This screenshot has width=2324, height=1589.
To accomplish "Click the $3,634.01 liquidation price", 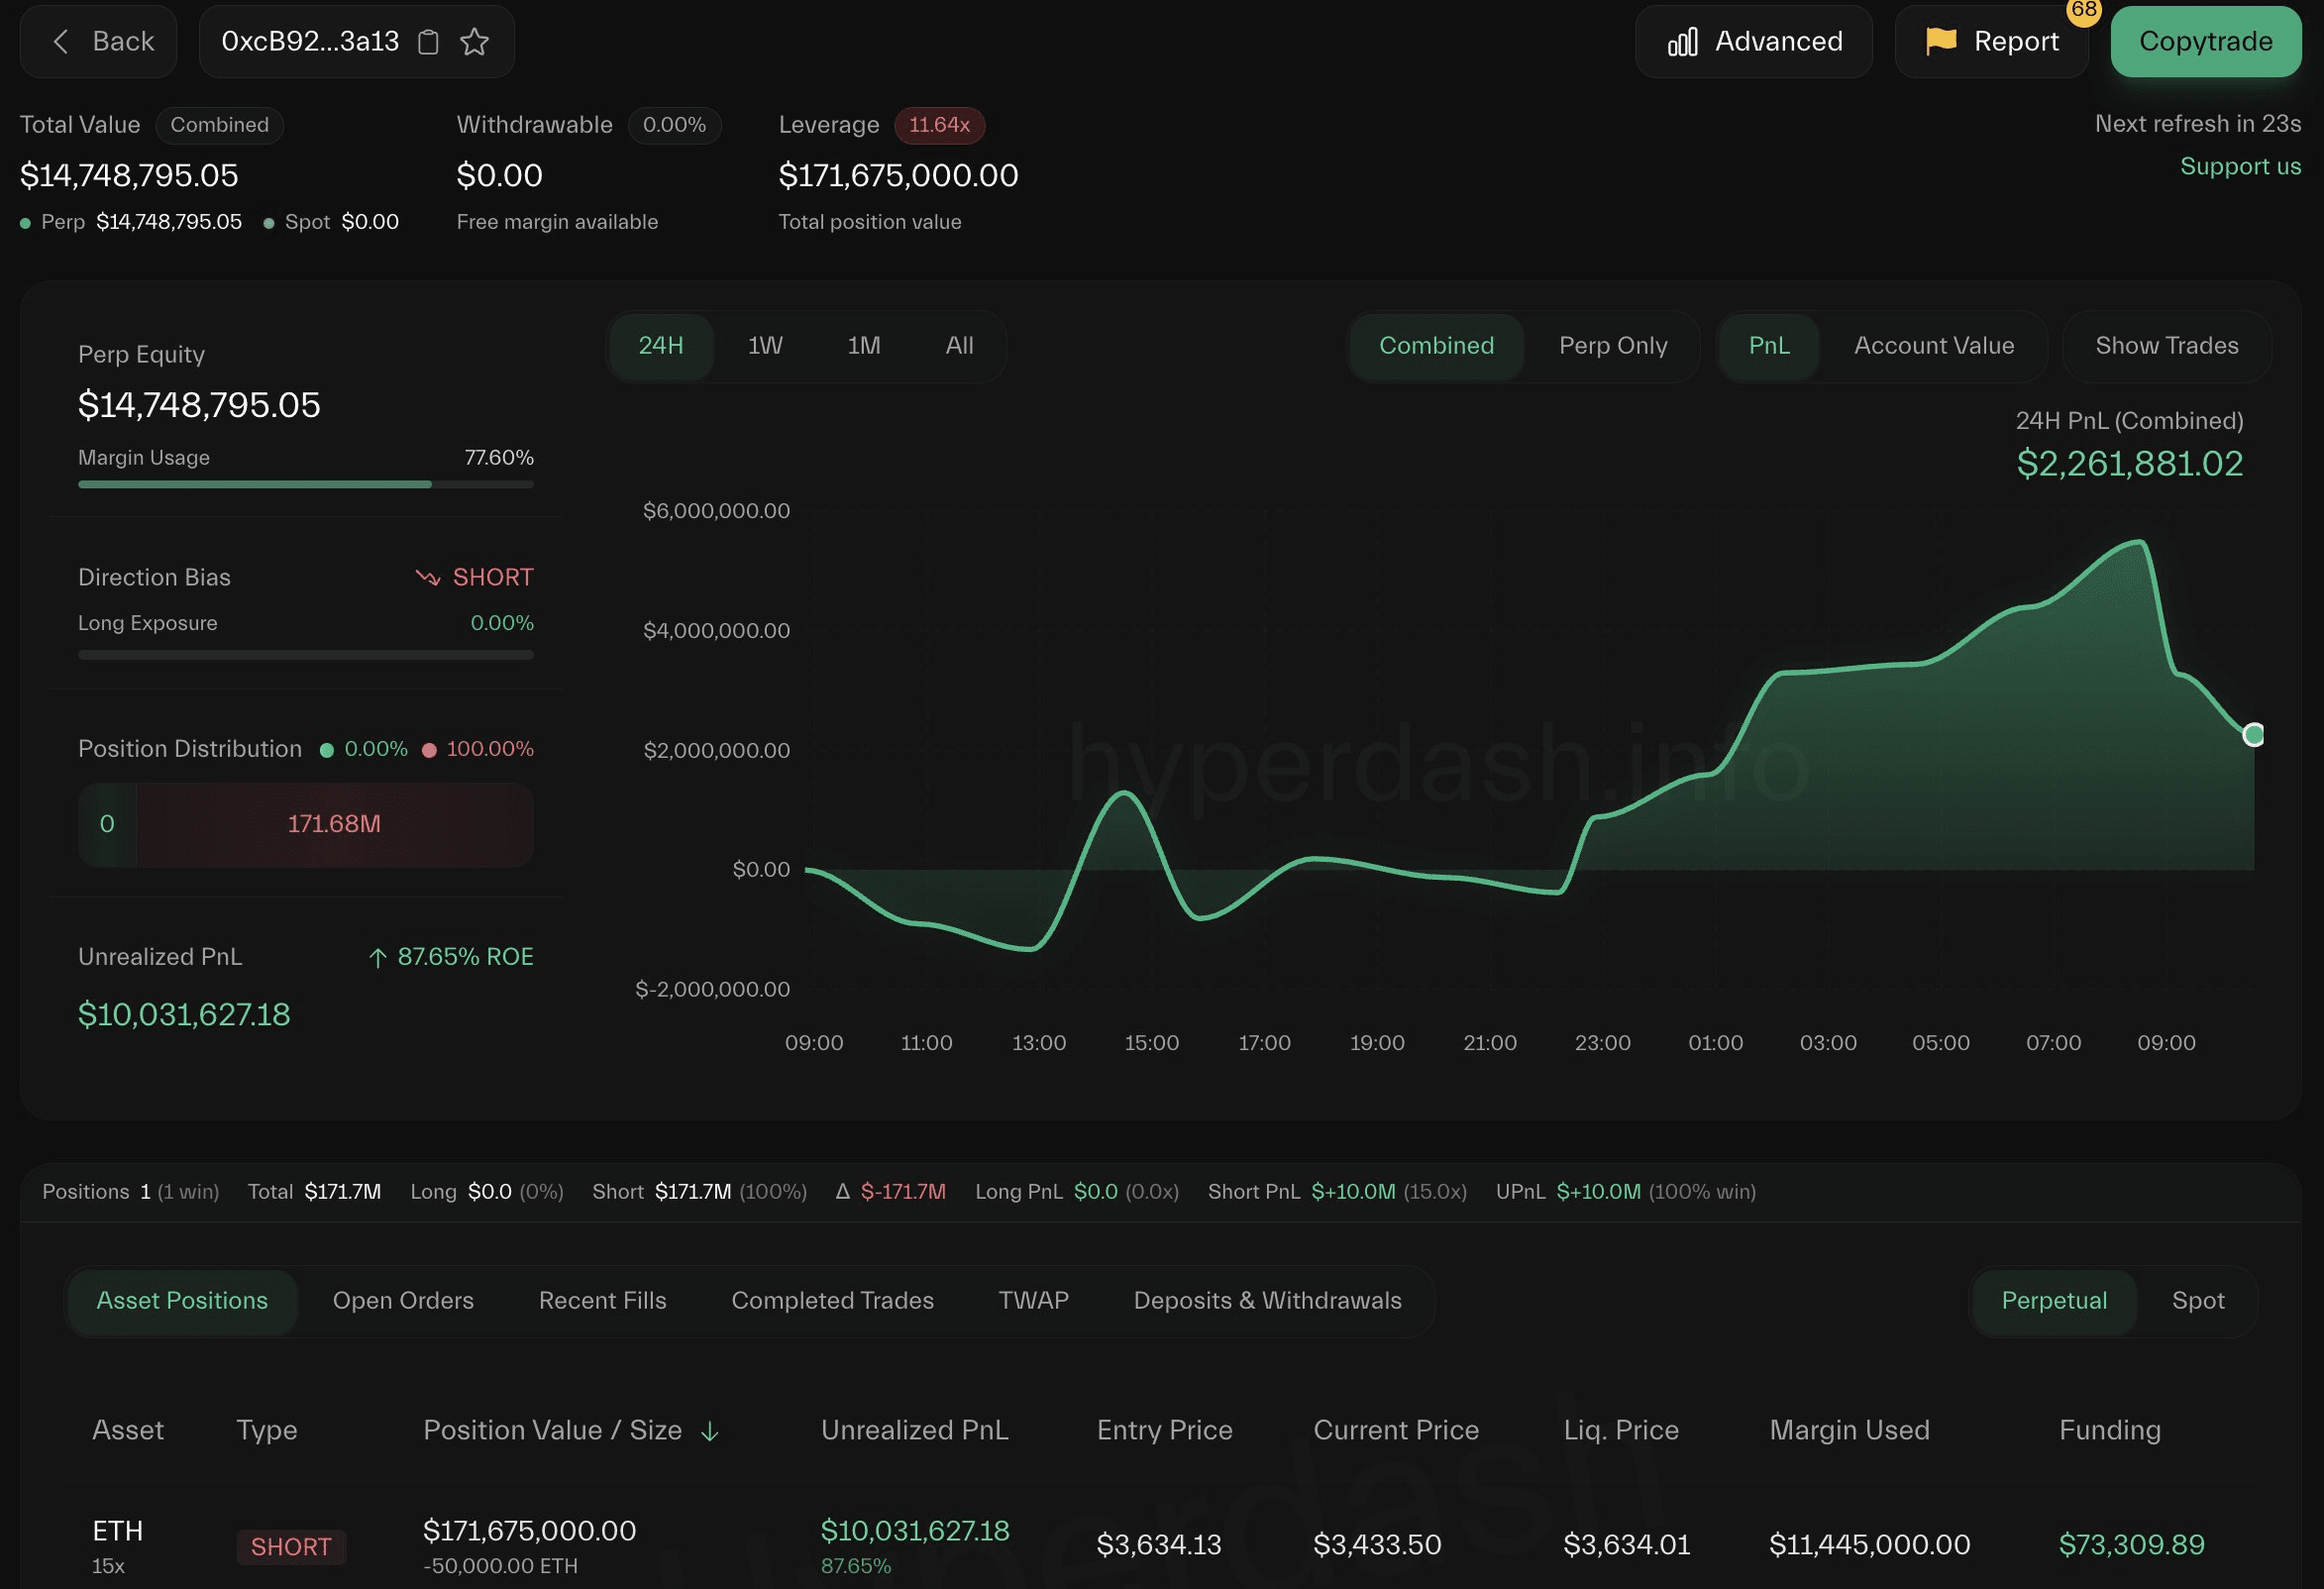I will tap(1626, 1546).
